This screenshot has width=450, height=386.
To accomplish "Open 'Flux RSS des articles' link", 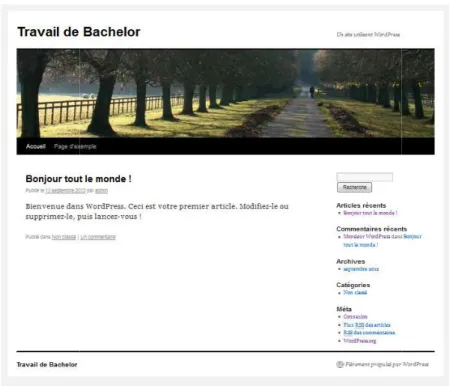I will [367, 325].
